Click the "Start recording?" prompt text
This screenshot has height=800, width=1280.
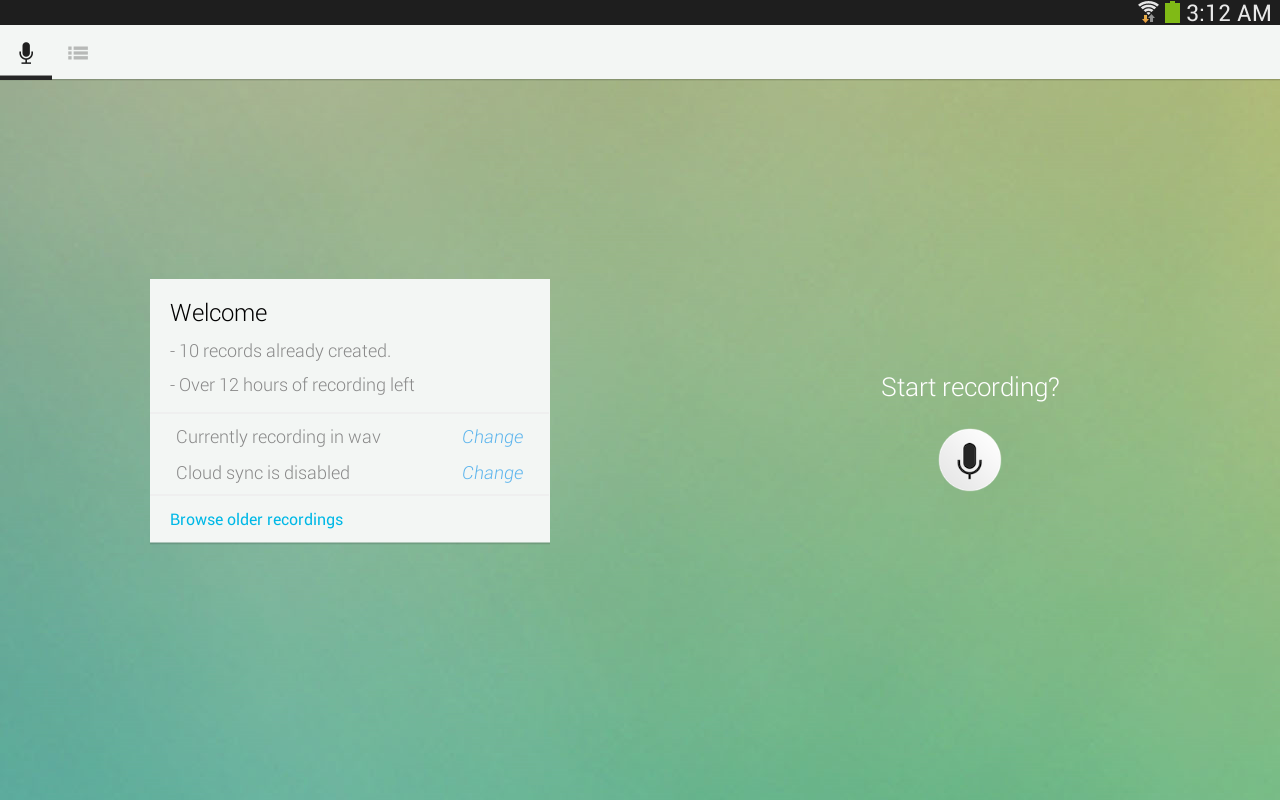pyautogui.click(x=970, y=387)
